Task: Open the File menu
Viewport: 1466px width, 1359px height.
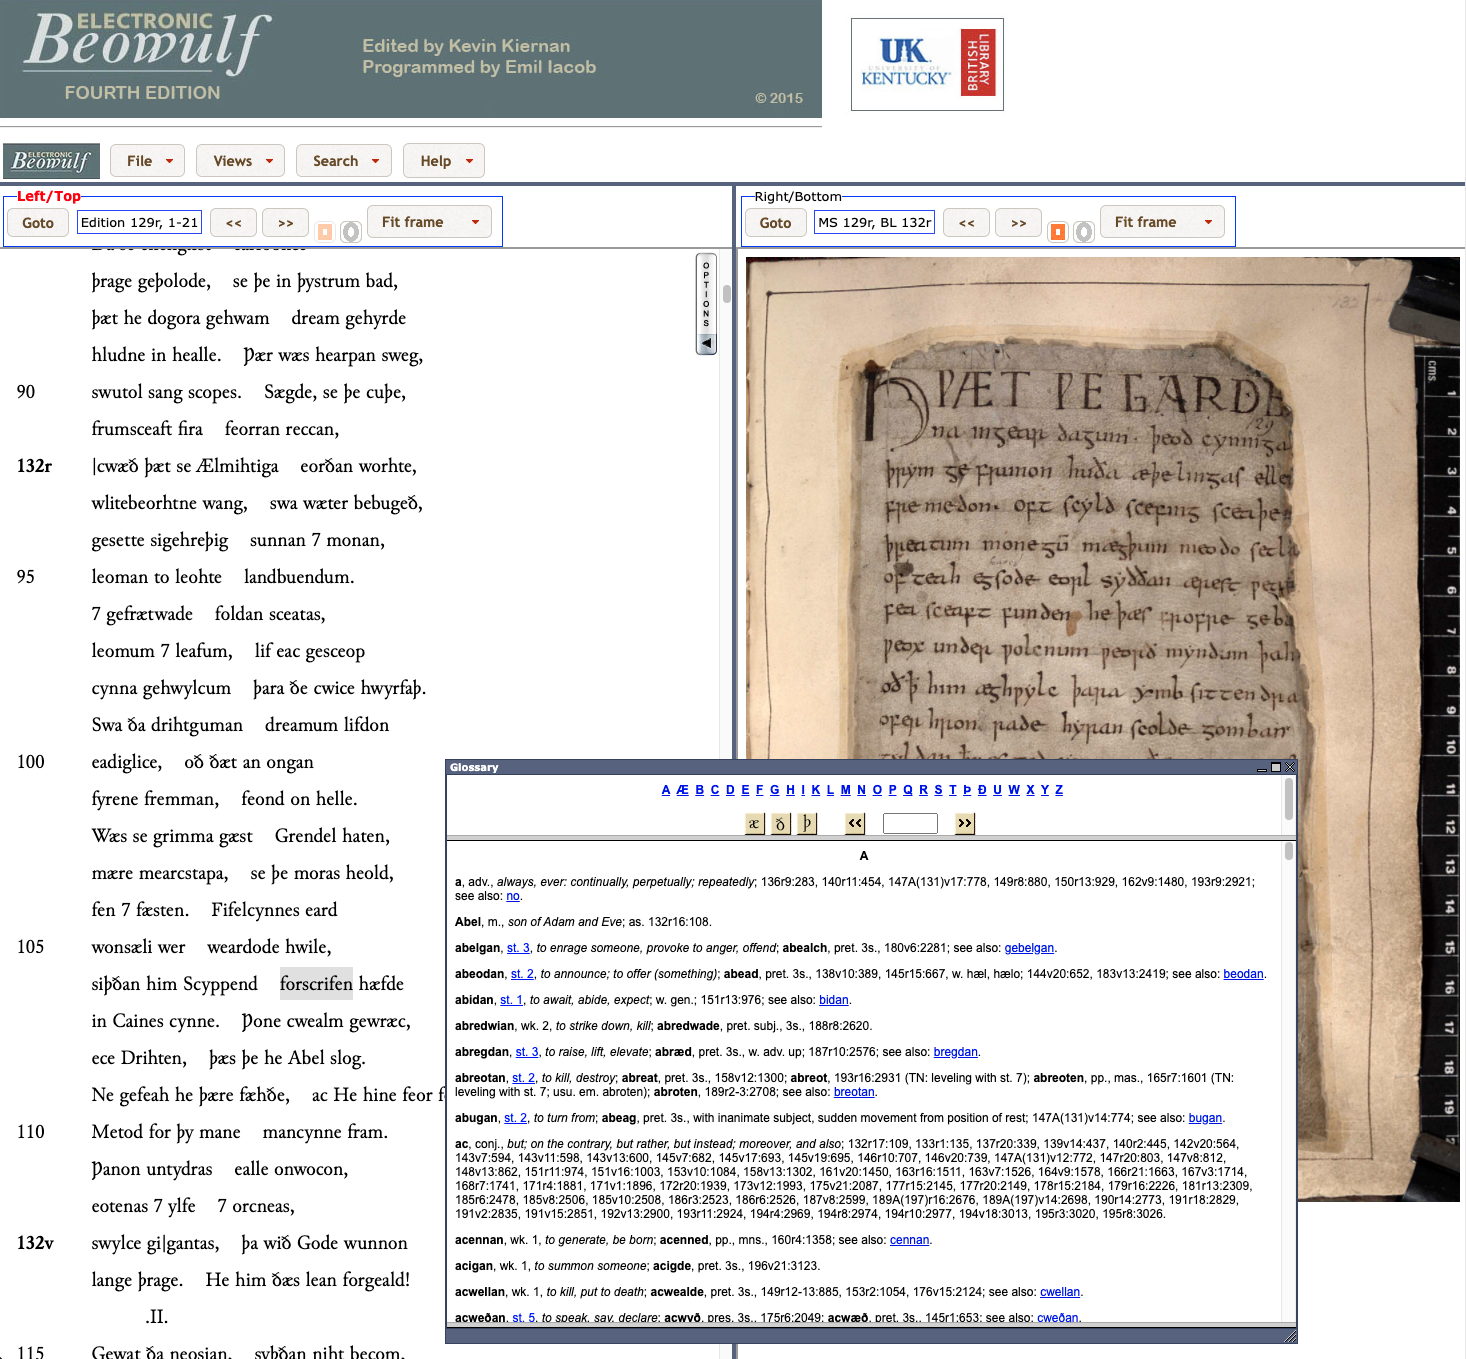Action: 147,160
